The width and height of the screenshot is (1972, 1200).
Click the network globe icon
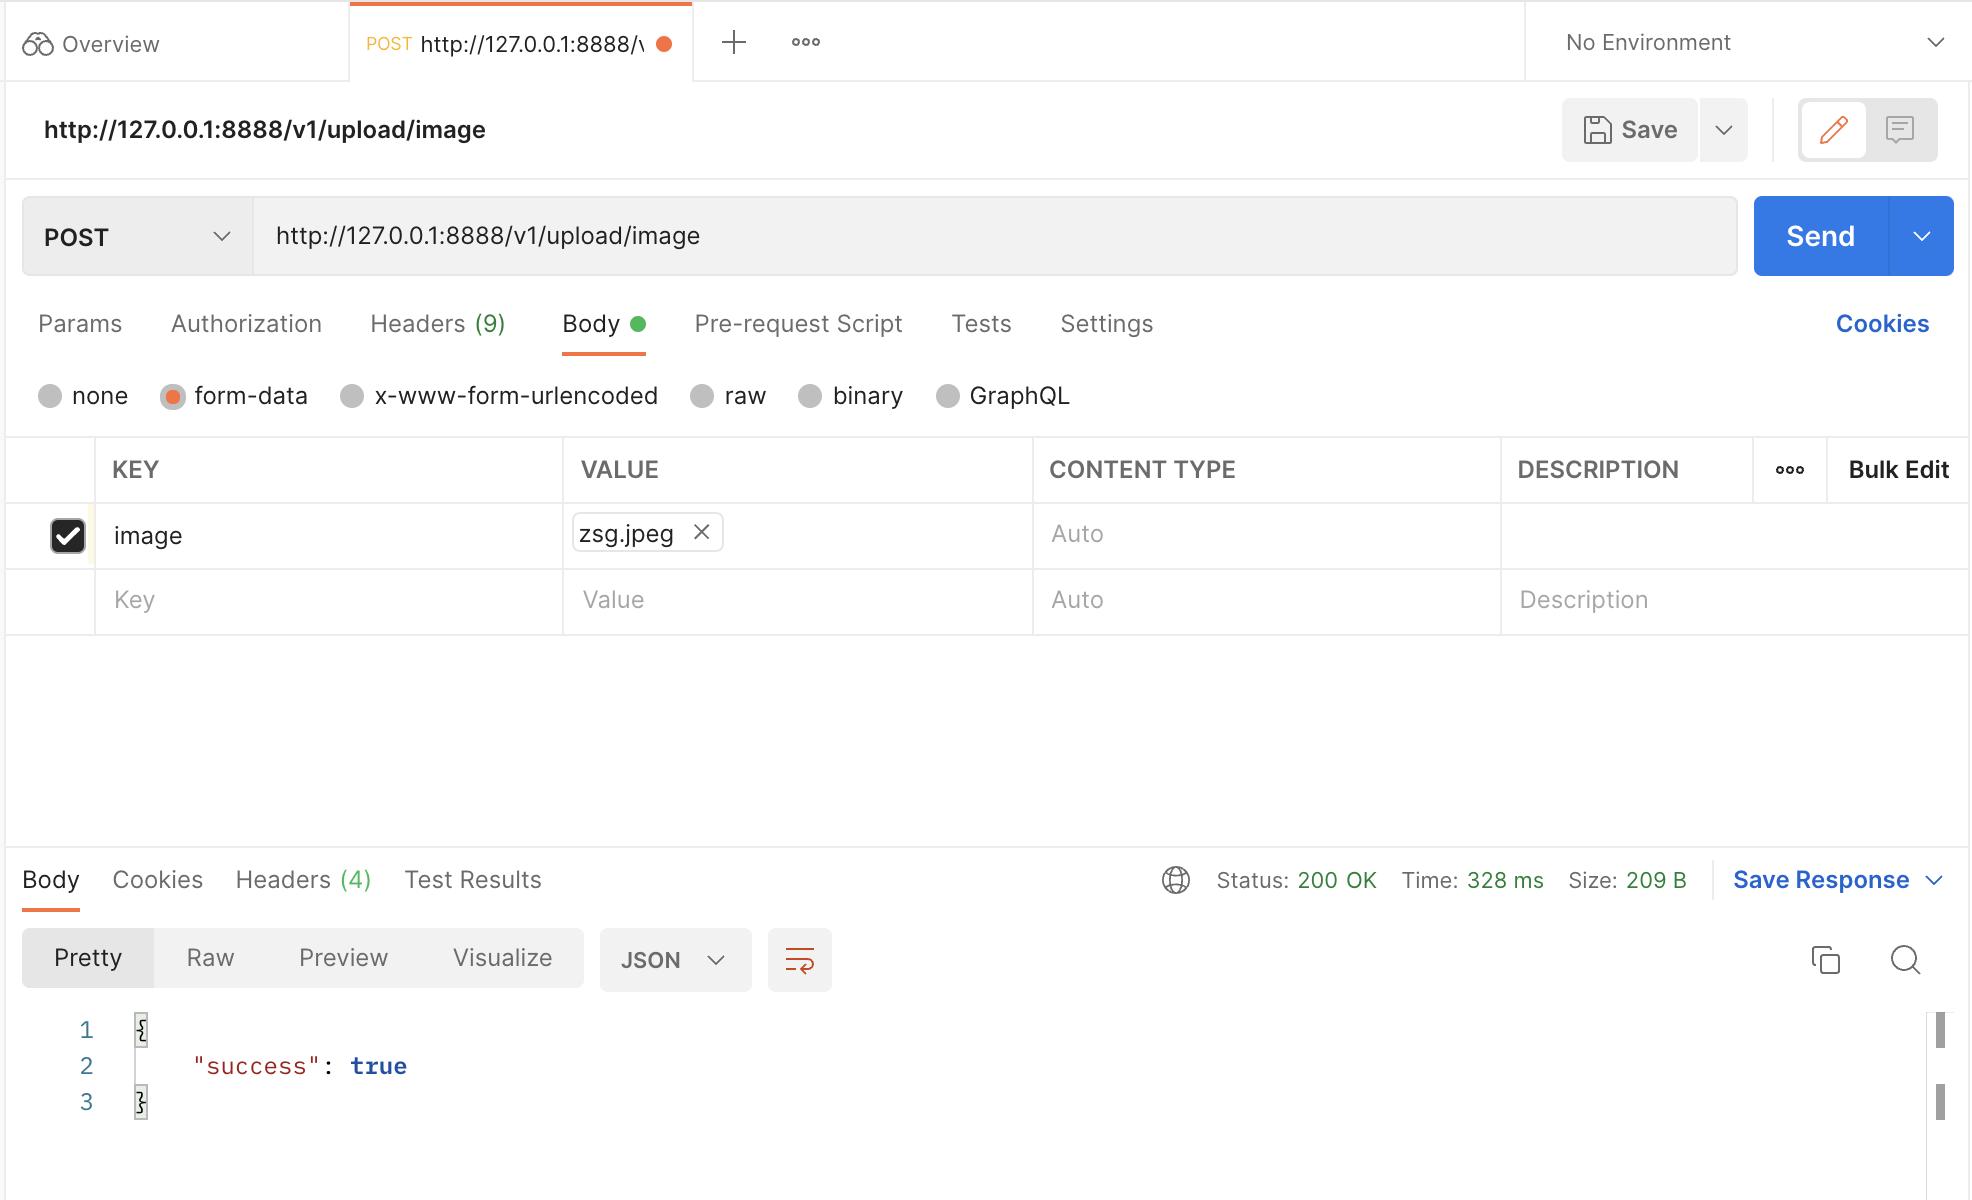pyautogui.click(x=1175, y=880)
